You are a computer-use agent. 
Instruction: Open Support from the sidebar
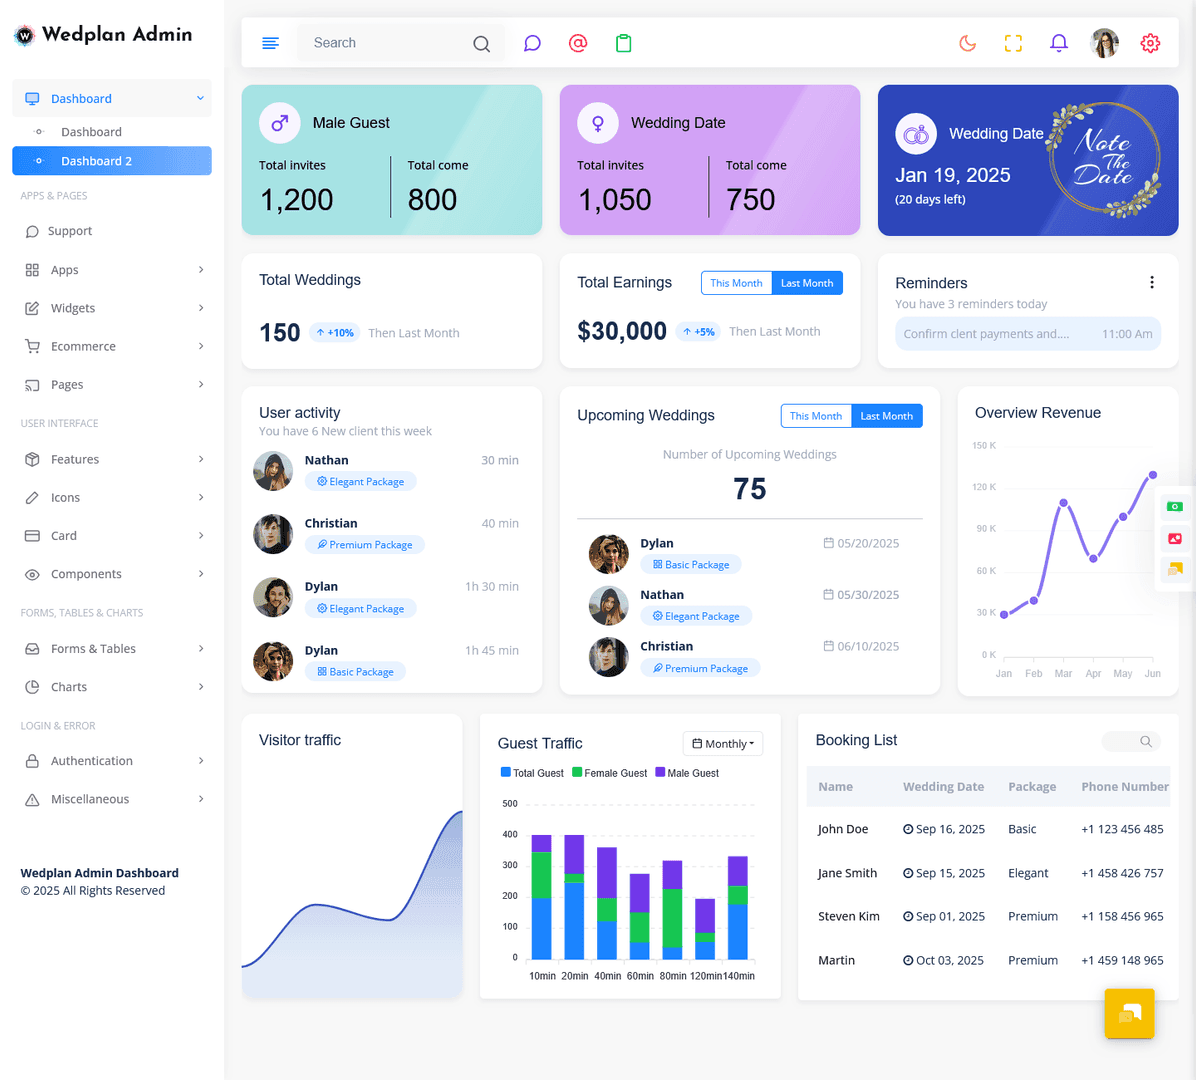coord(70,231)
